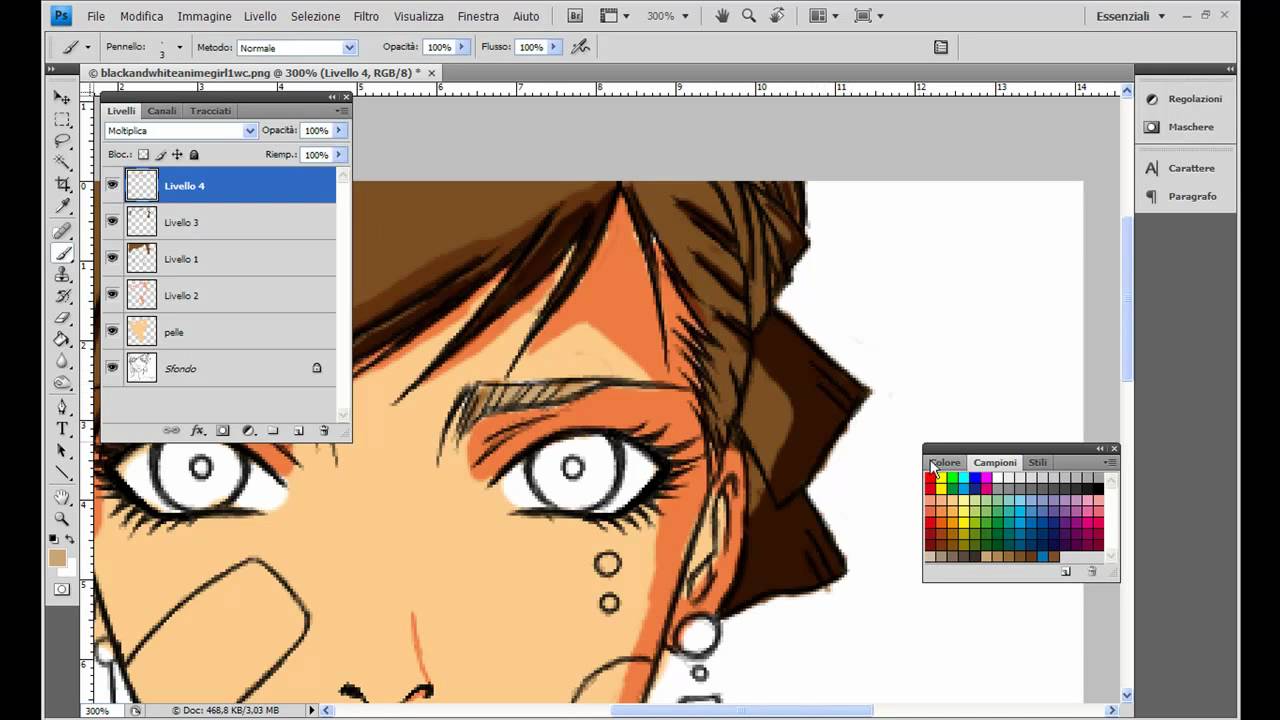Click the Rotate View tool in top bar

coord(777,16)
